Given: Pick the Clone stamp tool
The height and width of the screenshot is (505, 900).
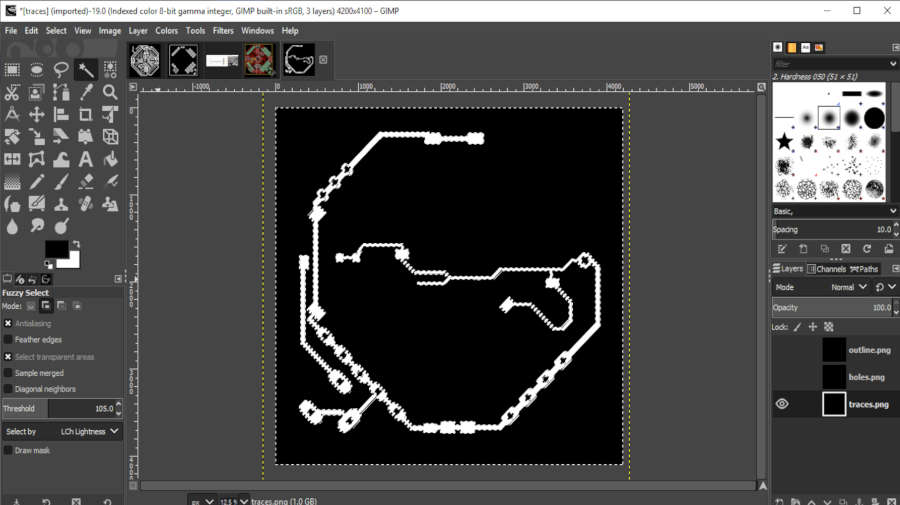Looking at the screenshot, I should click(x=61, y=204).
